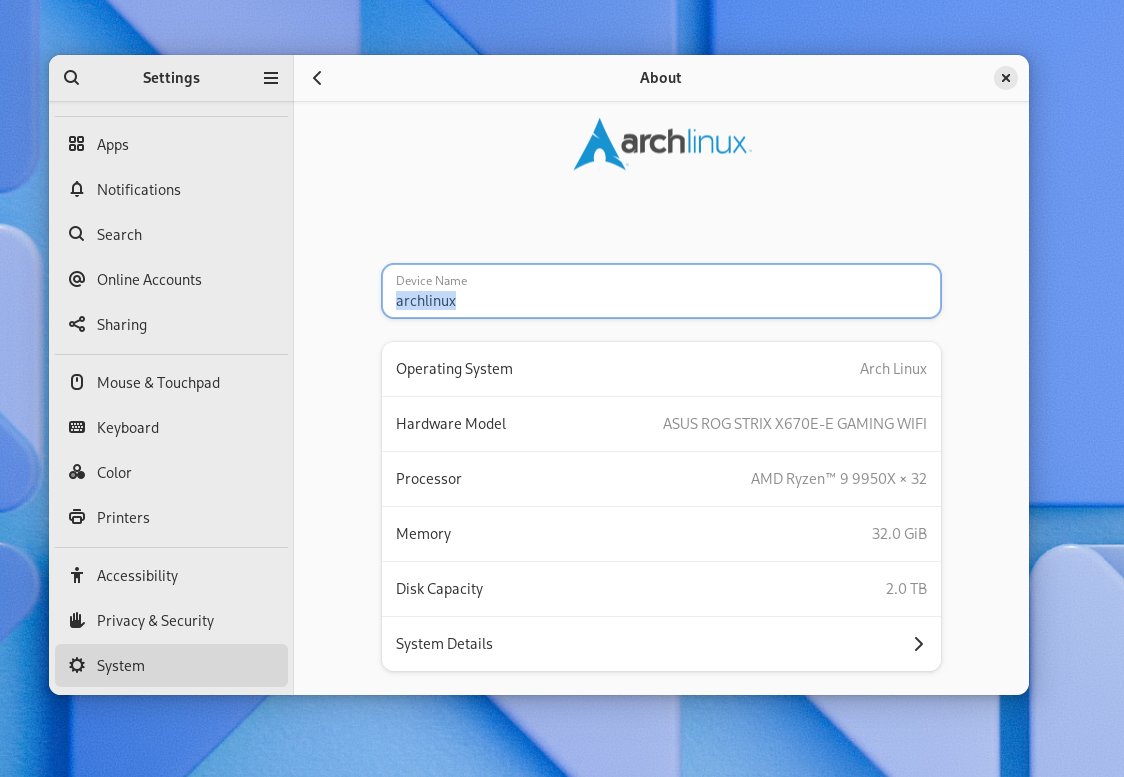Open the Notifications settings panel
The image size is (1124, 777).
[x=171, y=189]
